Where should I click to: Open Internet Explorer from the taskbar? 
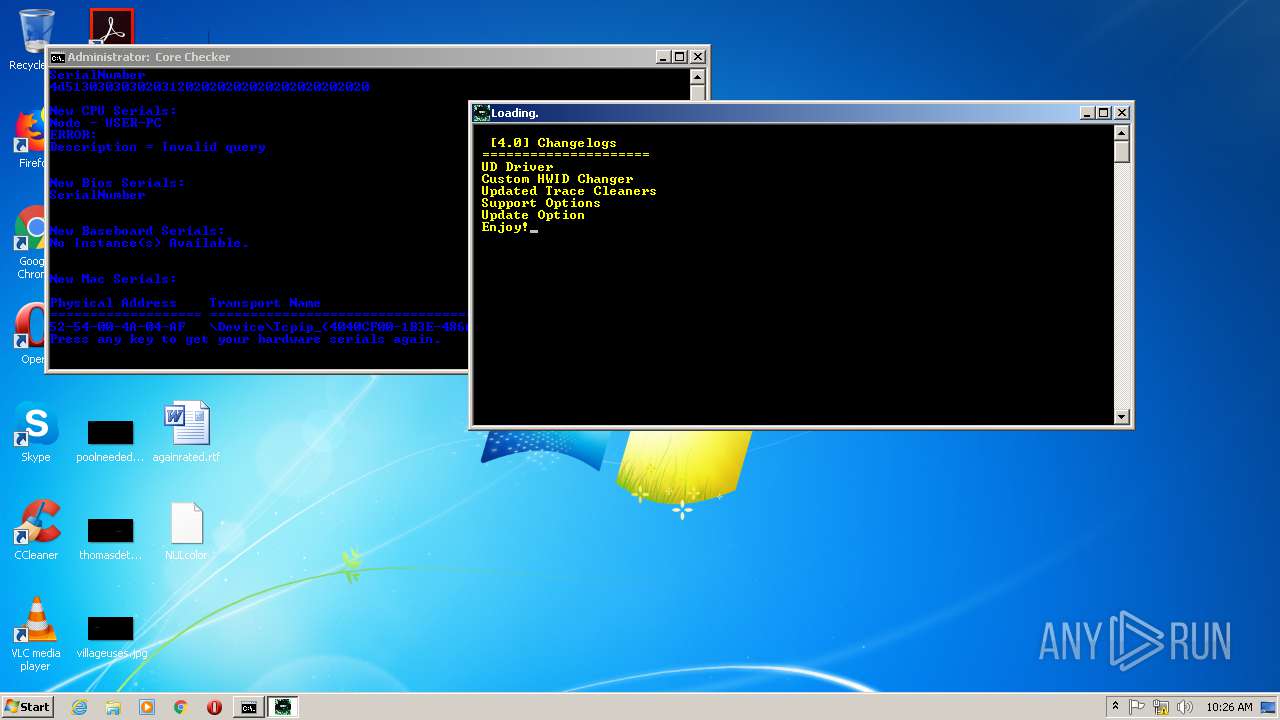[79, 707]
